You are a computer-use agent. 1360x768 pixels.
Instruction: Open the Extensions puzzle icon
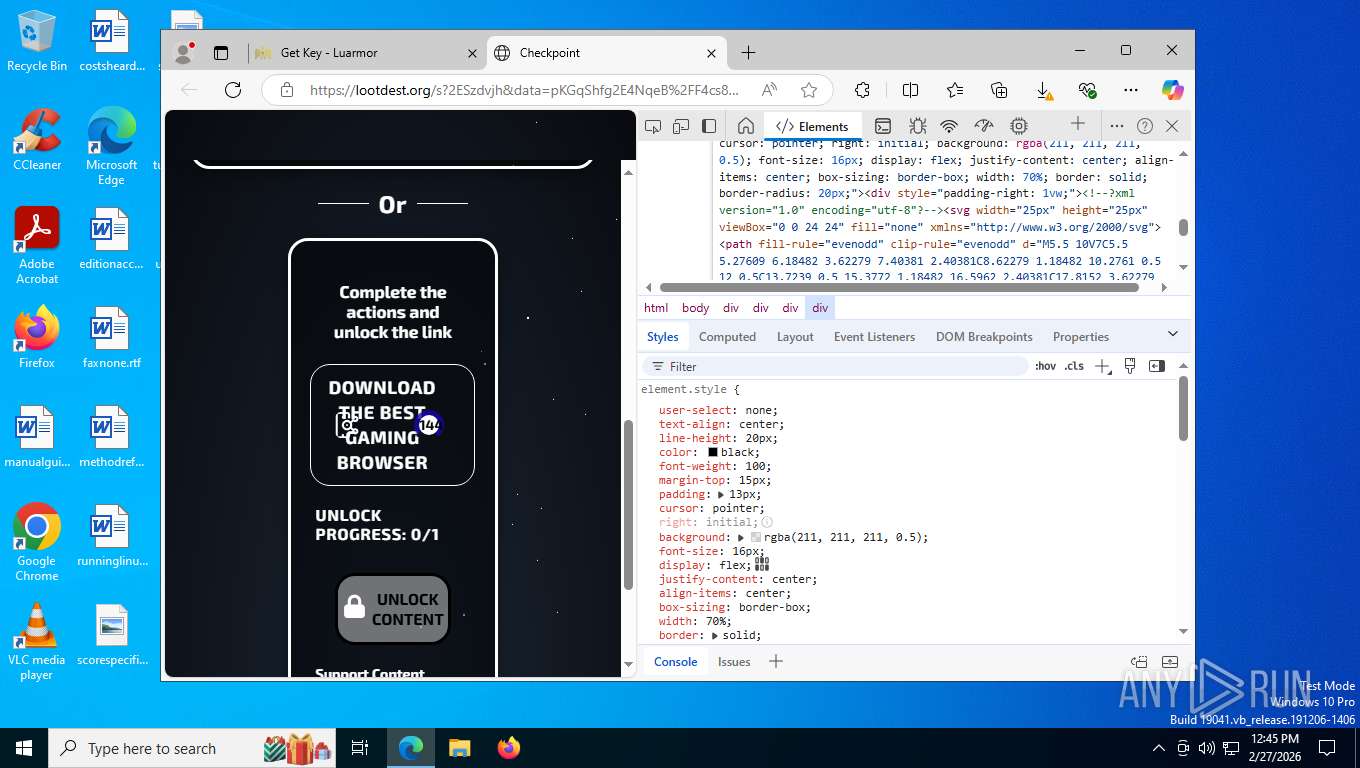[x=862, y=90]
